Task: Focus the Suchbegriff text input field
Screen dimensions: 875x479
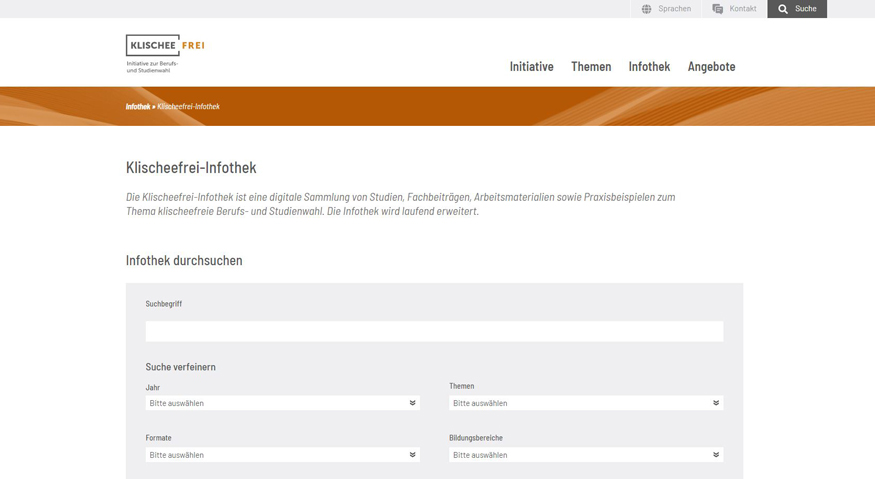Action: coord(434,331)
